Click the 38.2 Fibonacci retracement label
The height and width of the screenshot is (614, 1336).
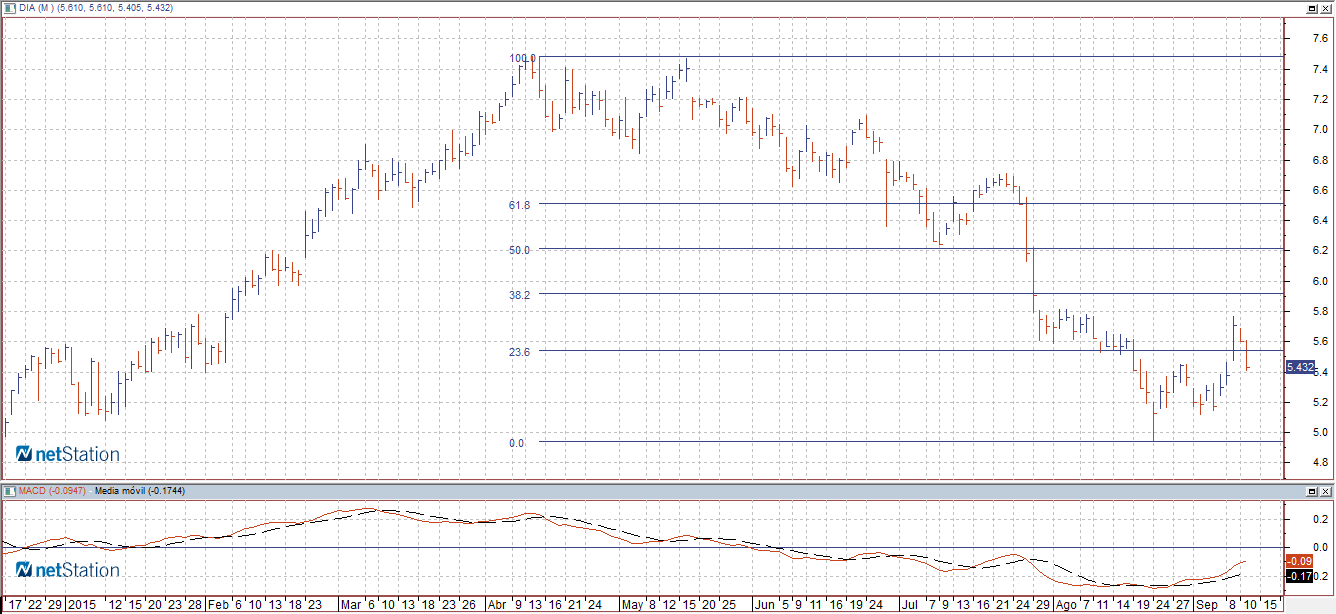coord(519,295)
